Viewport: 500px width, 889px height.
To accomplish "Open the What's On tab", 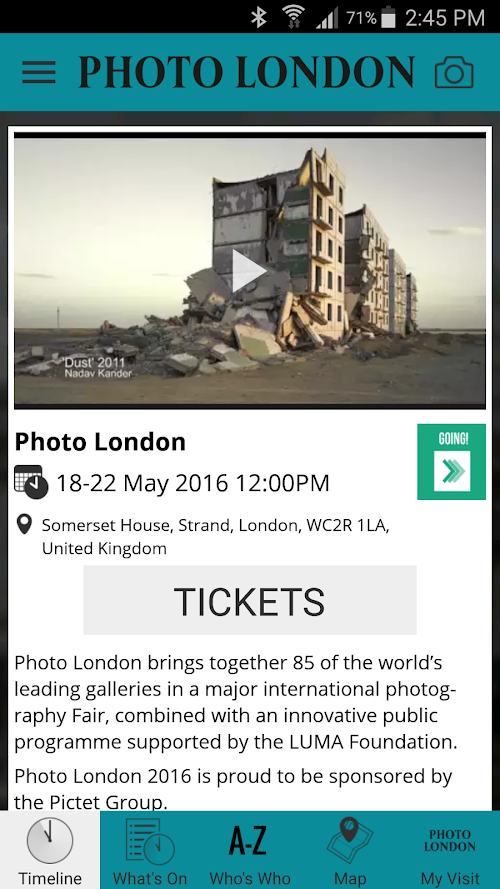I will 150,850.
